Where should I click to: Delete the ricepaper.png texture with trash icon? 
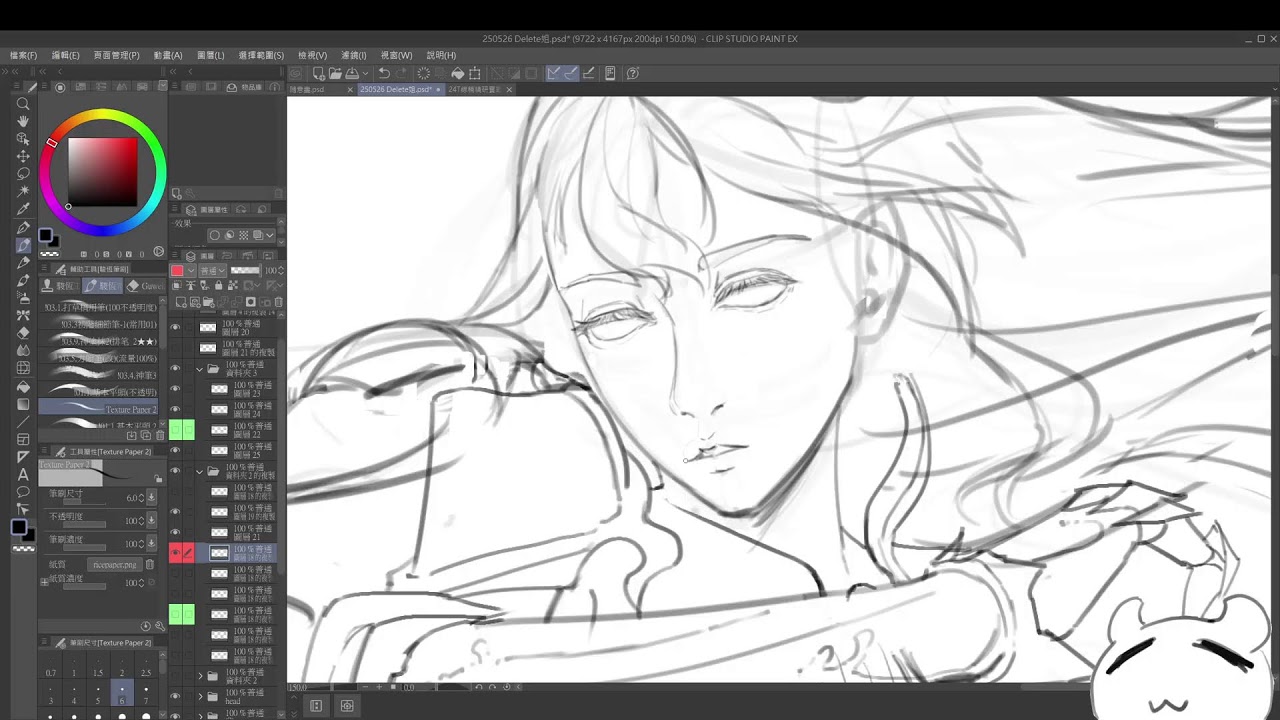pos(150,564)
